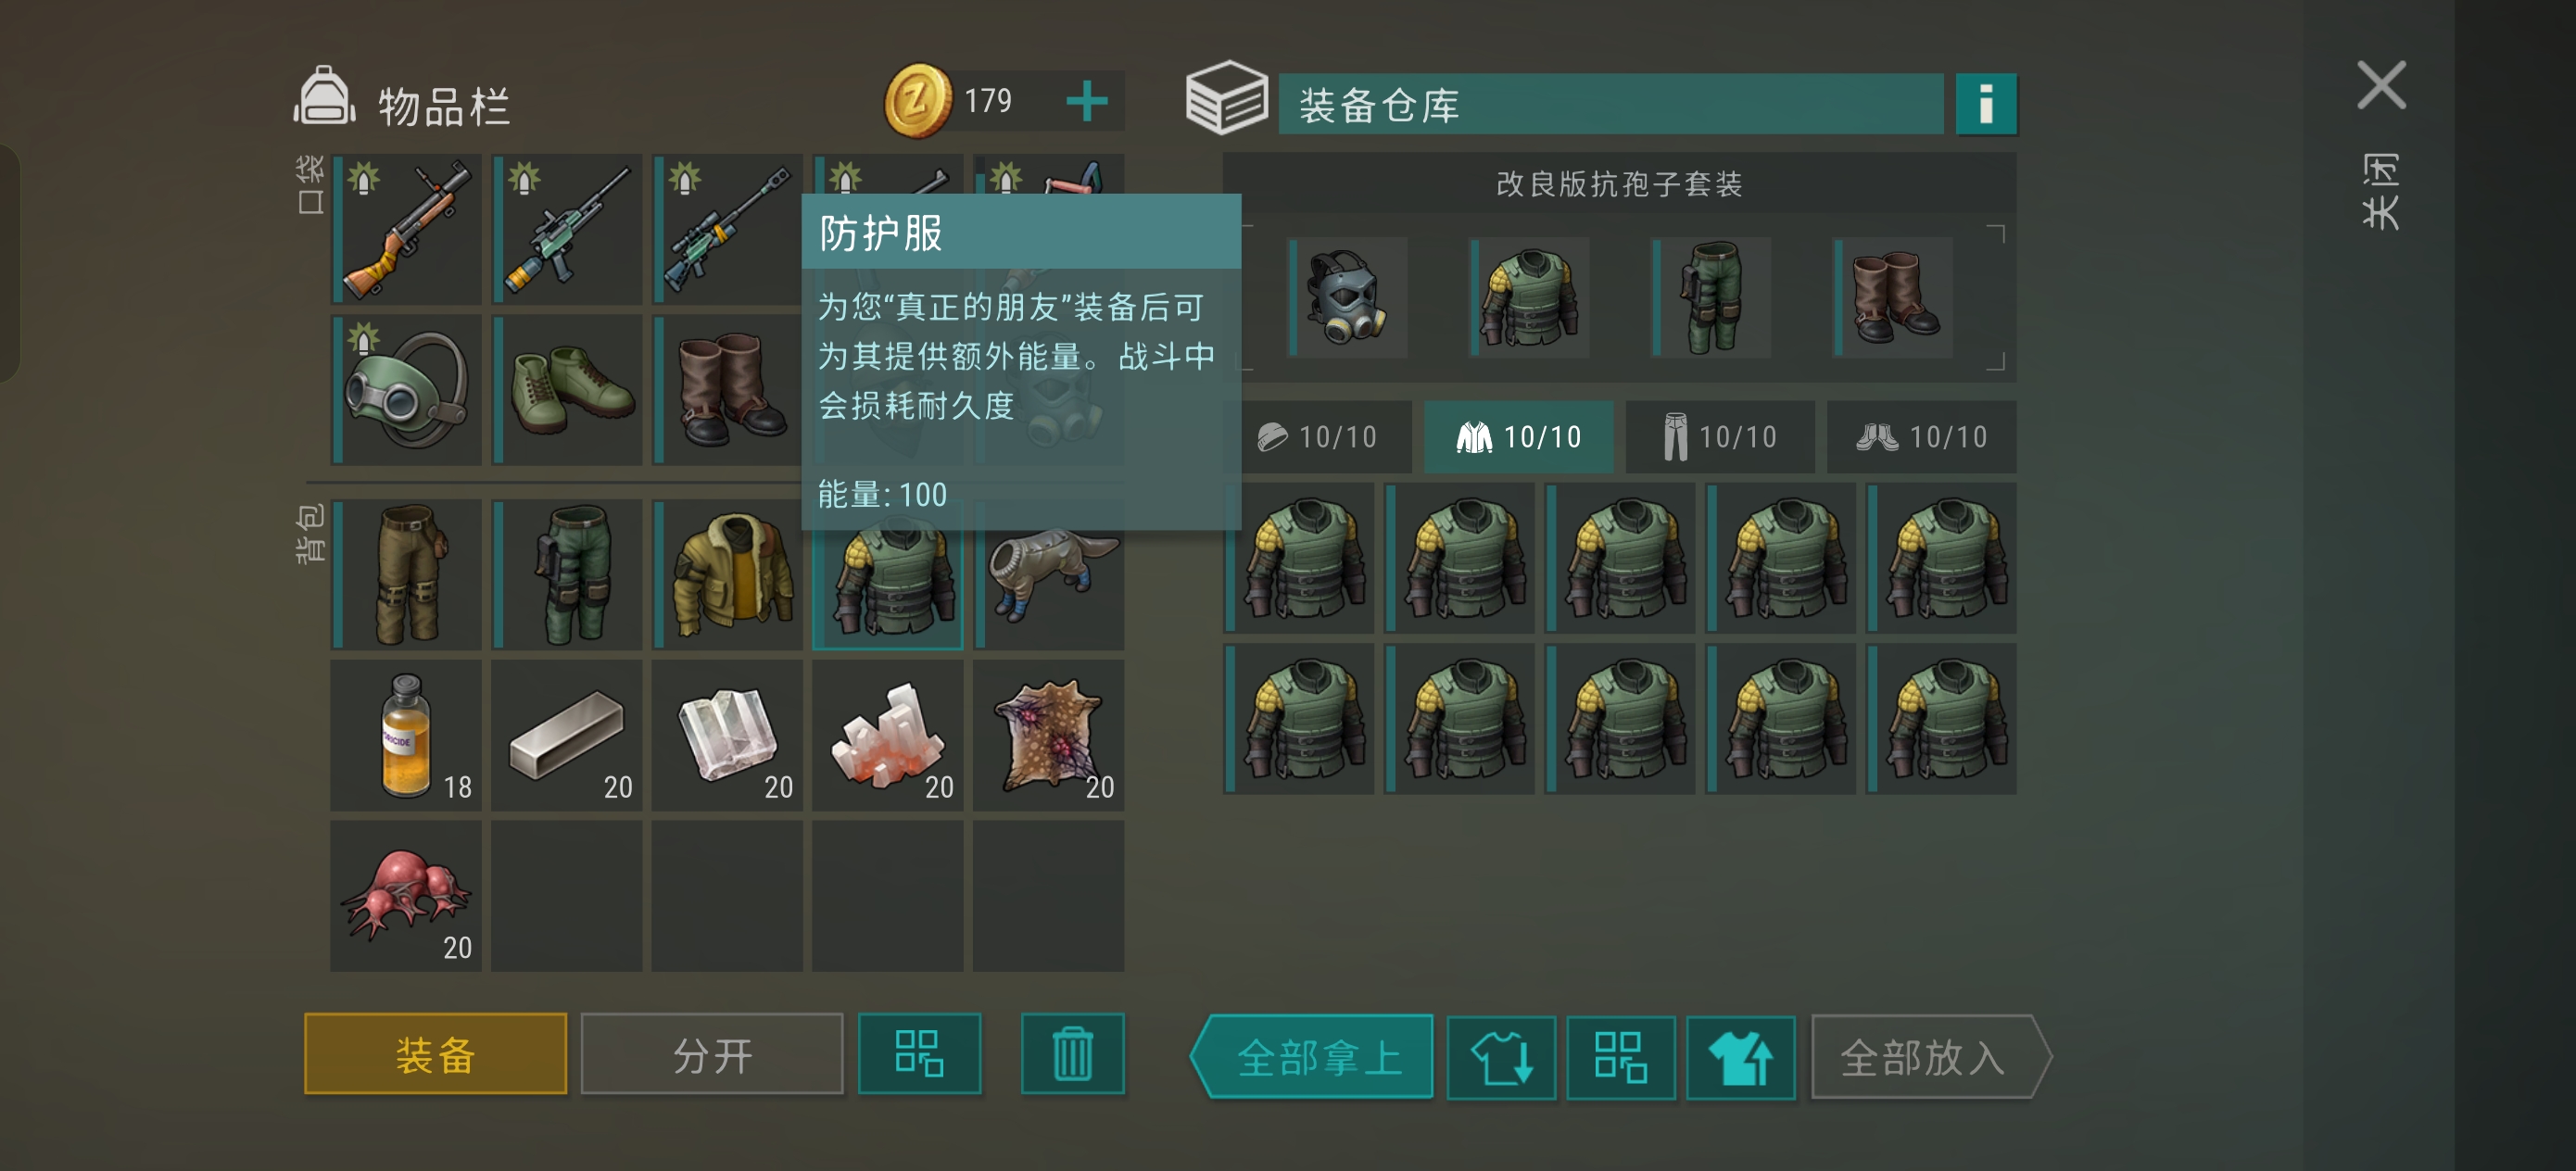The height and width of the screenshot is (1171, 2576).
Task: Click the inventory grid sort icon
Action: point(919,1053)
